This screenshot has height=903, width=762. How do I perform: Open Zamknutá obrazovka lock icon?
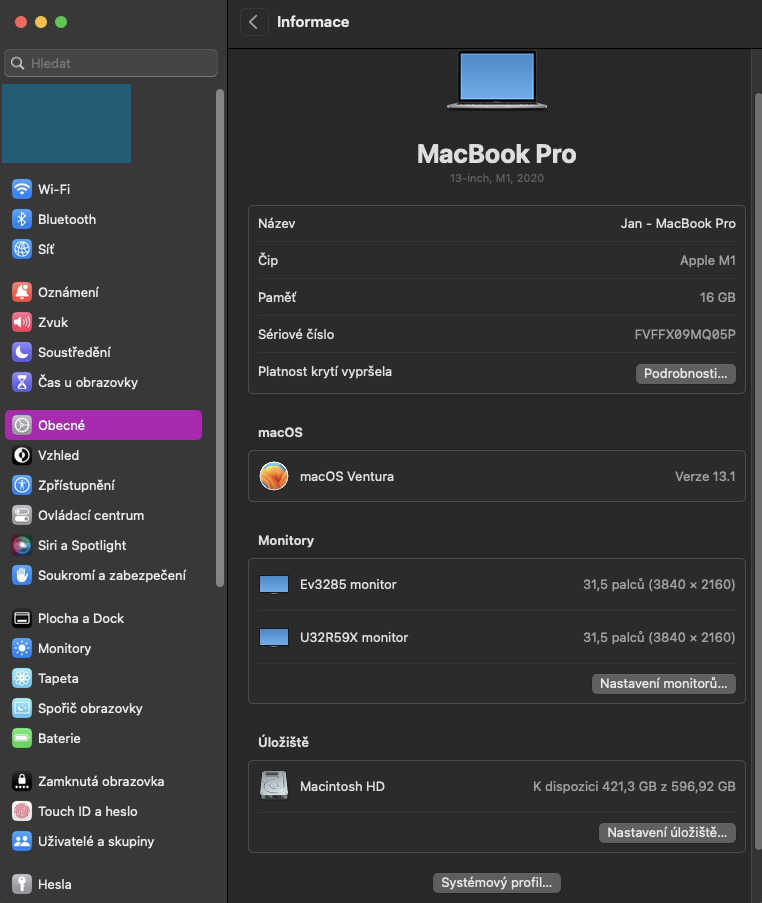(22, 781)
